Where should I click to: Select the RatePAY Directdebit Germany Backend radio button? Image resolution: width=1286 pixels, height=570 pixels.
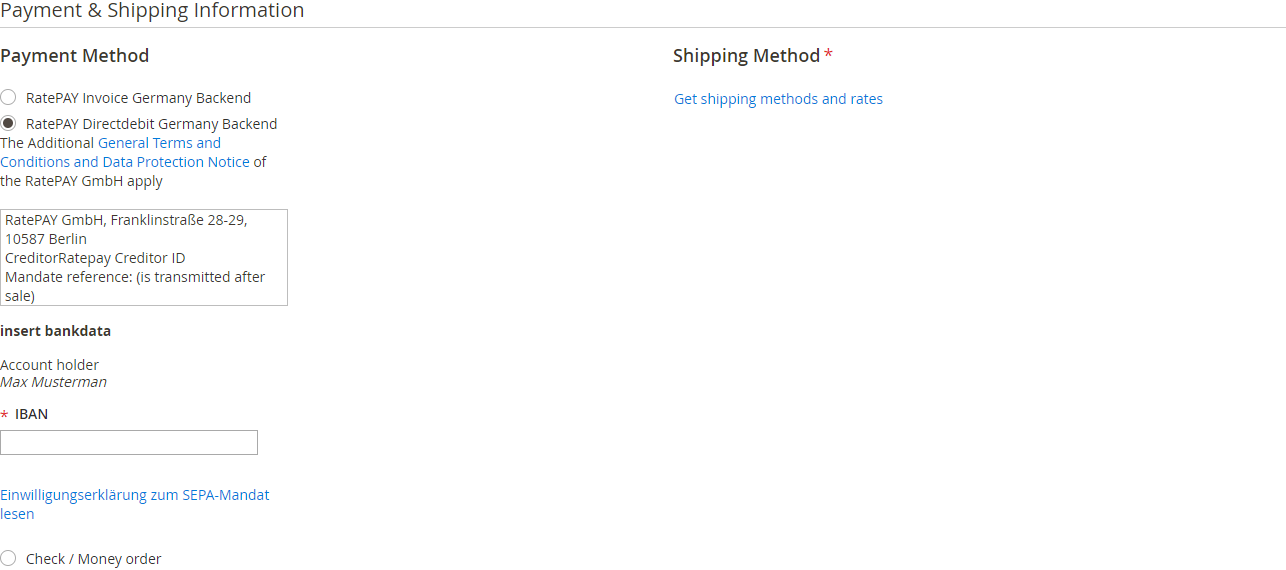point(8,124)
